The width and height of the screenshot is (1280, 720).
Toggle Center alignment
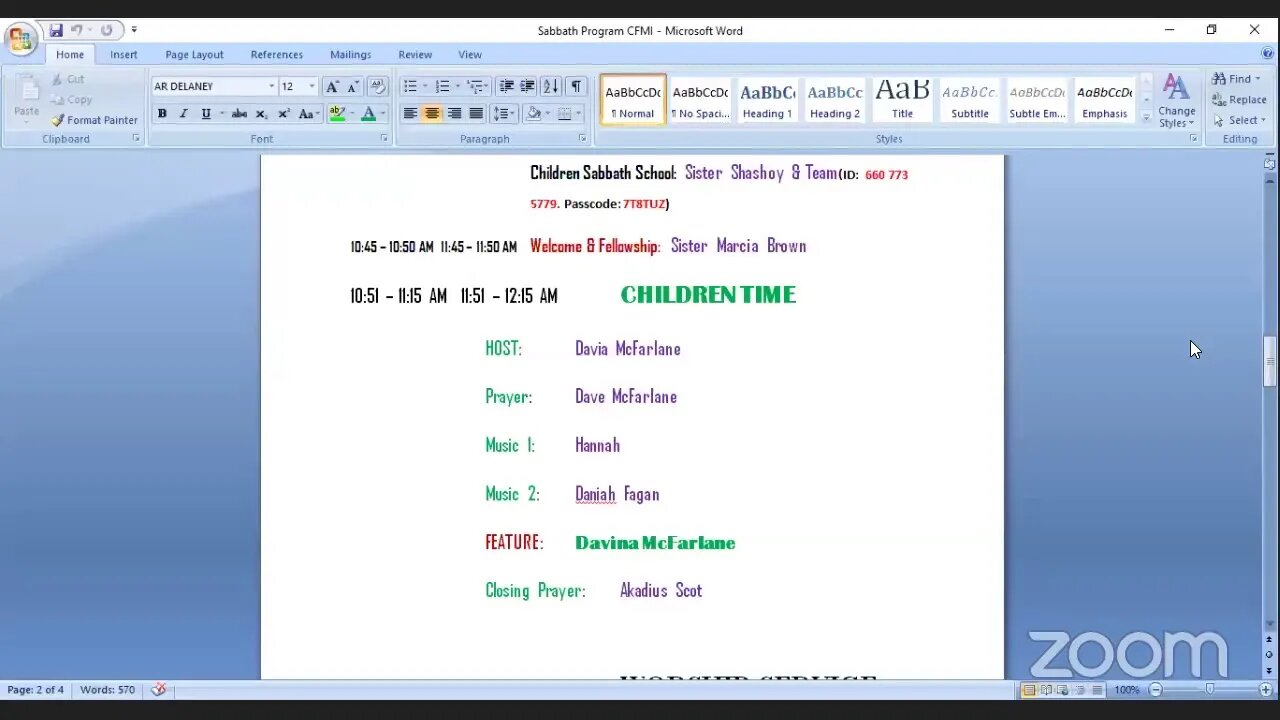pyautogui.click(x=432, y=114)
